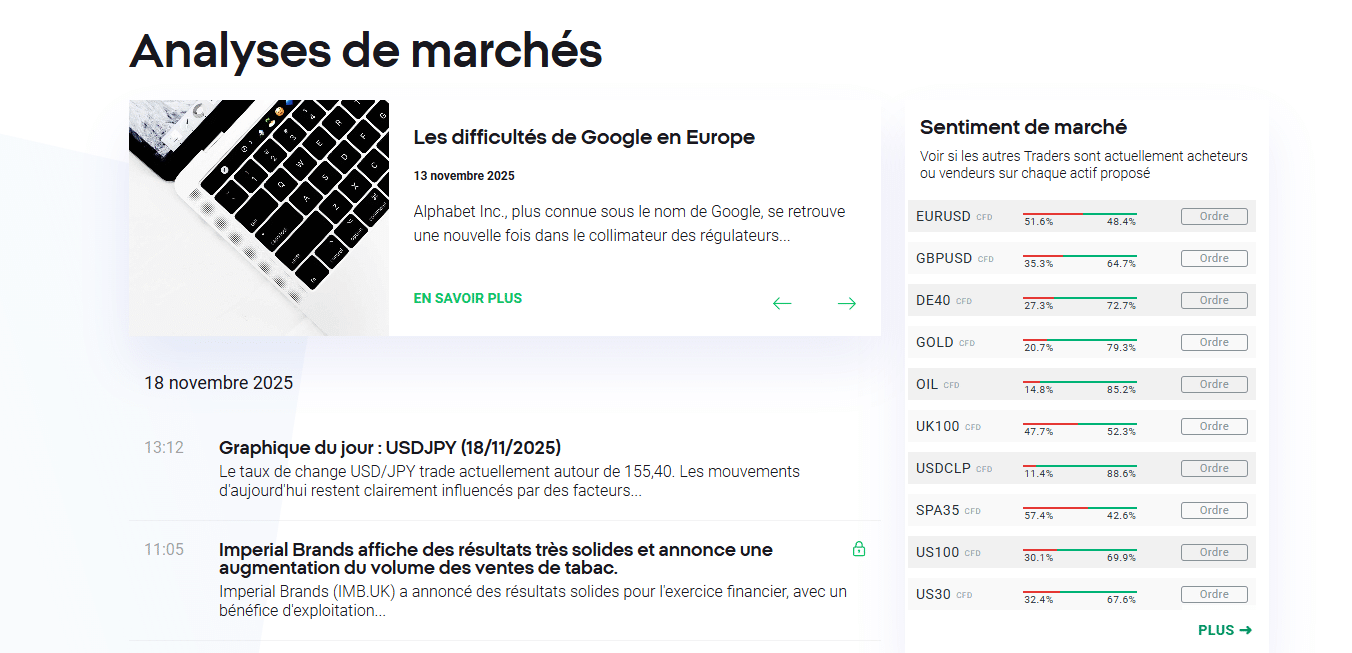Navigate back with the carousel left arrow
This screenshot has width=1352, height=653.
[782, 303]
